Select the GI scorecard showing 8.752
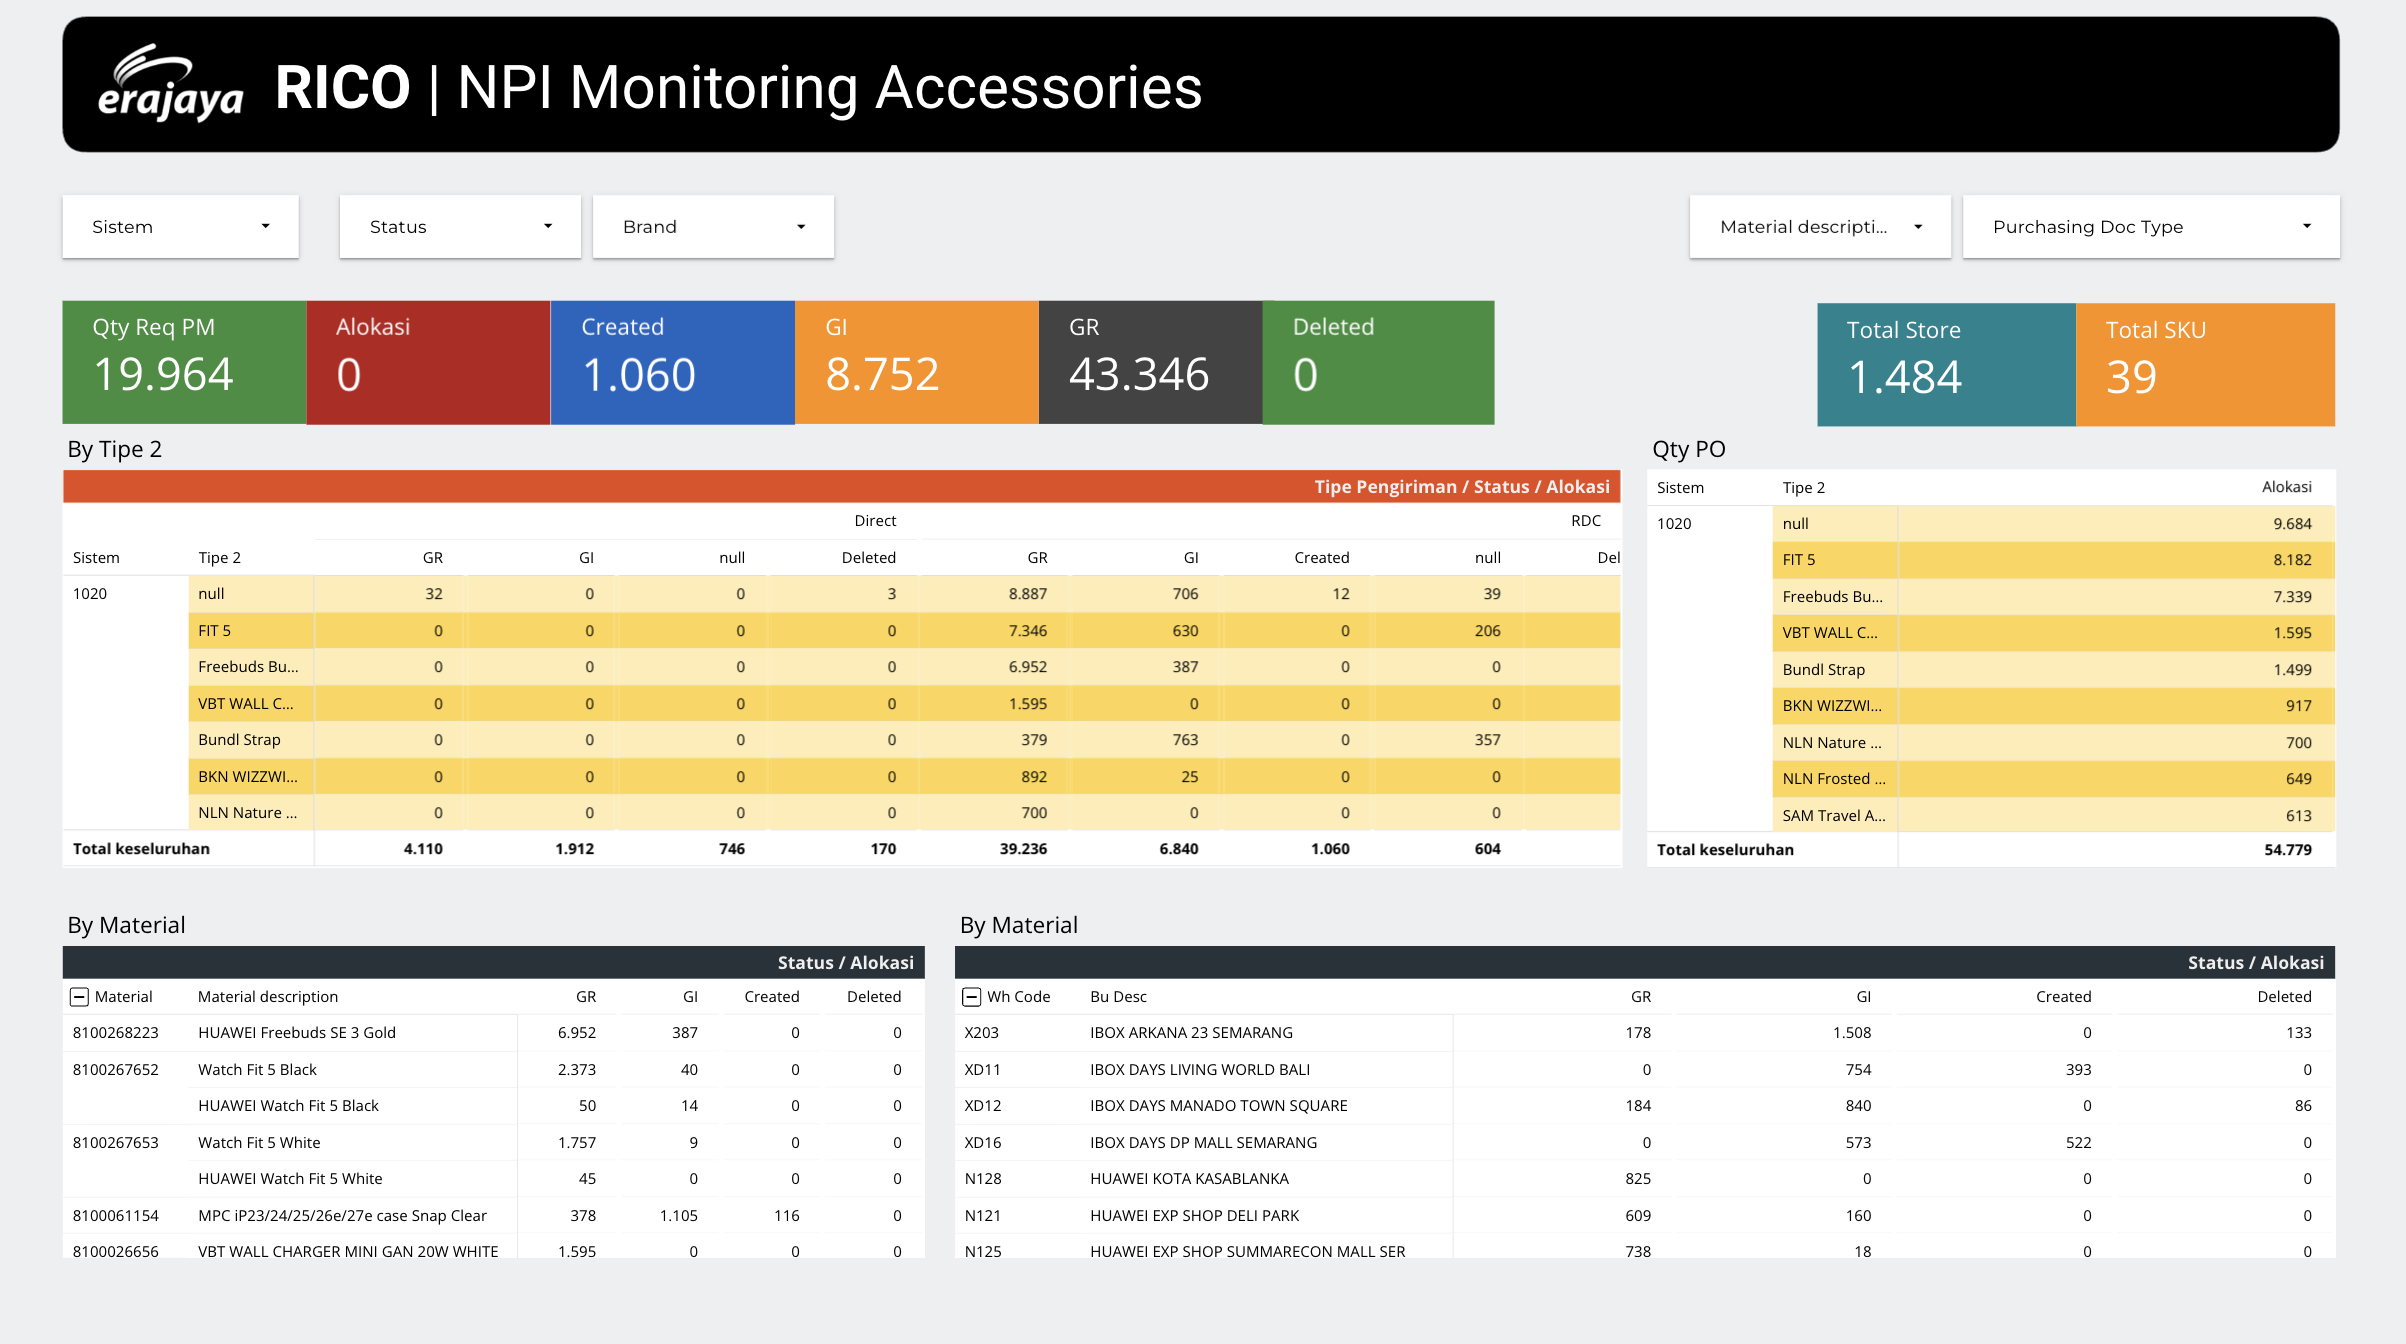2406x1344 pixels. tap(916, 362)
